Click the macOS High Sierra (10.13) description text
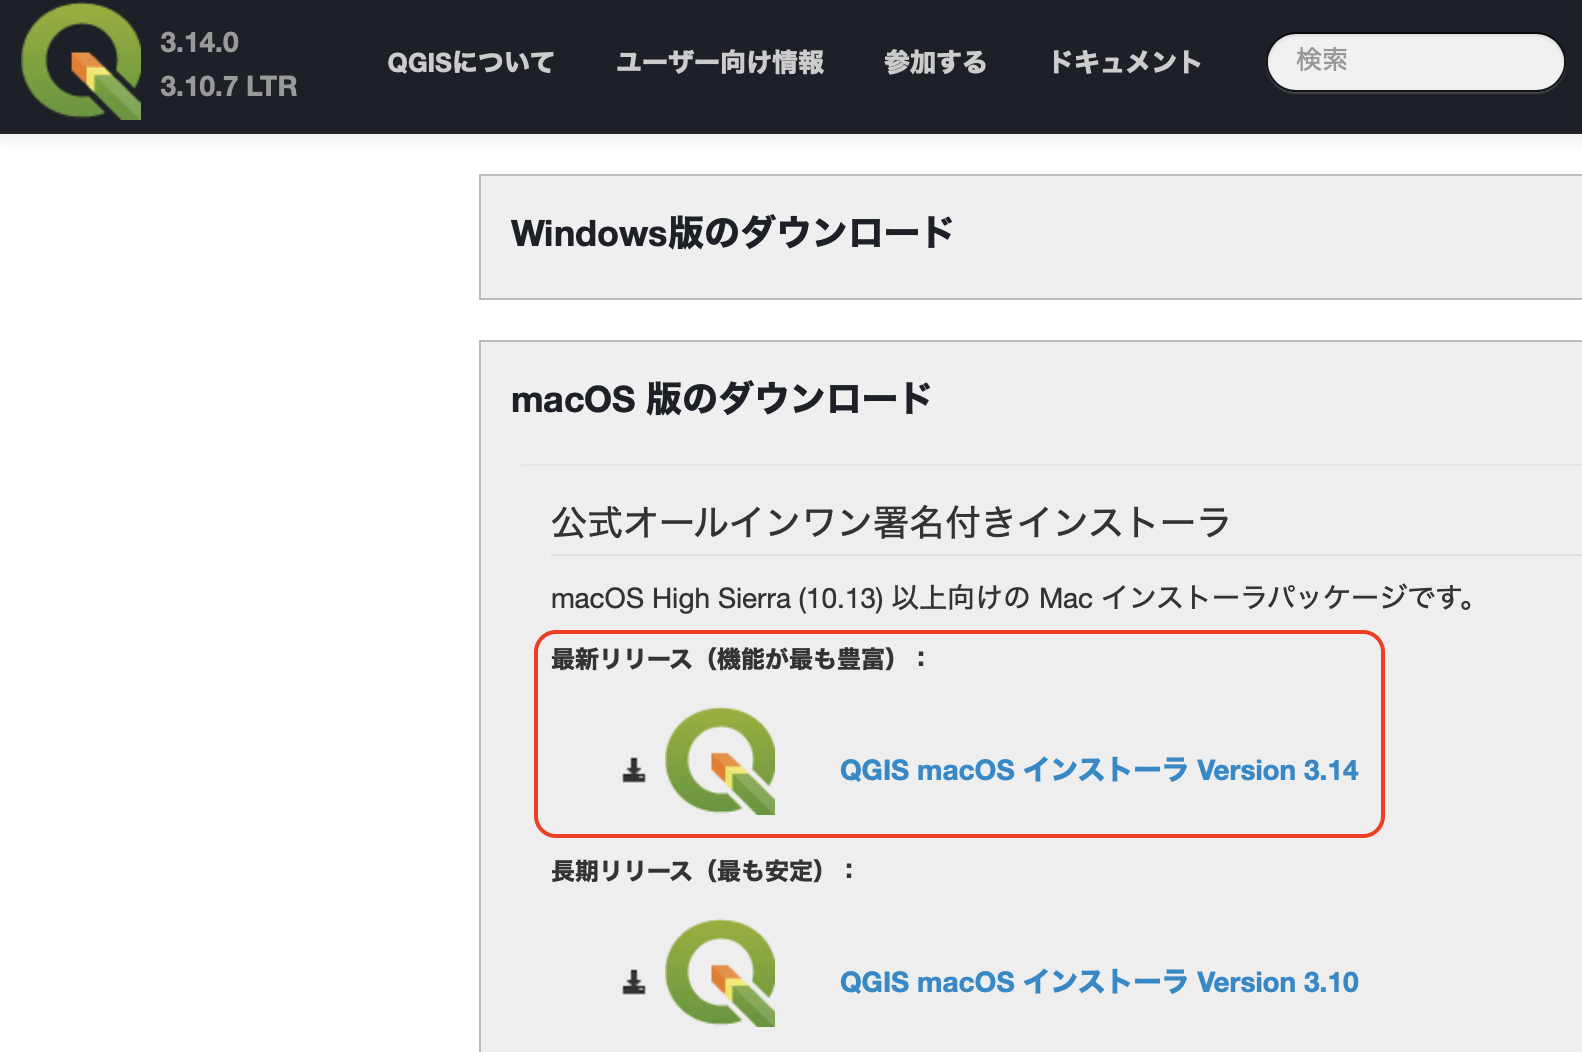This screenshot has height=1052, width=1582. 1015,598
